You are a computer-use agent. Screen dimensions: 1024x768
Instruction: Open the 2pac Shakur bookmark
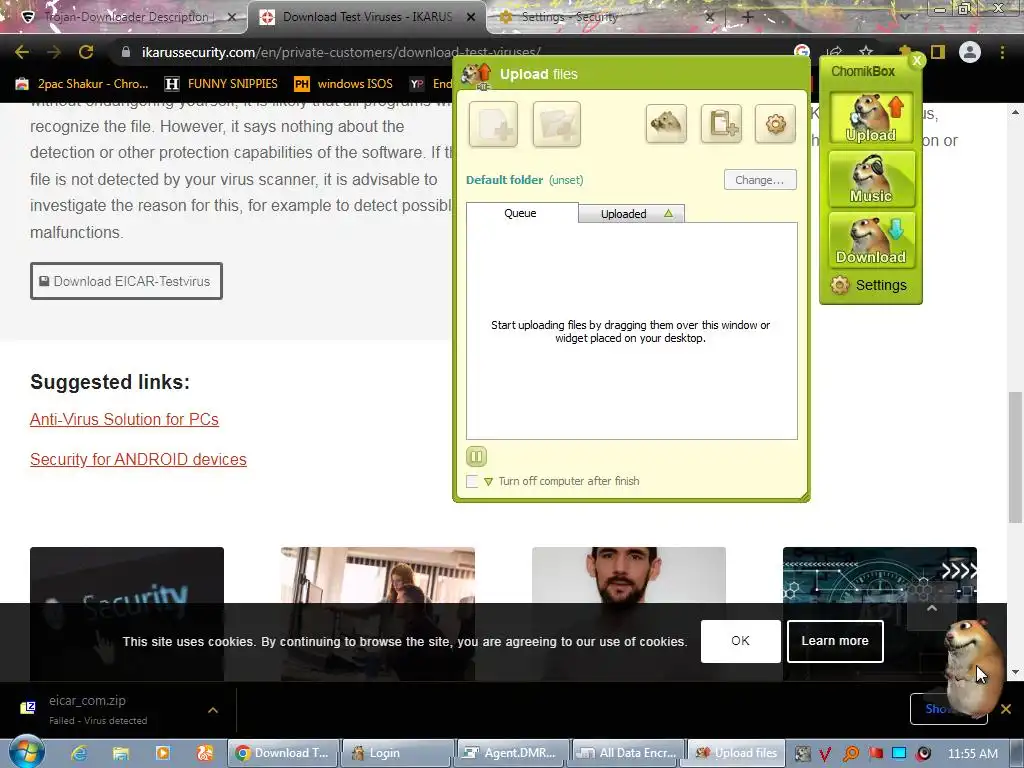pos(82,84)
